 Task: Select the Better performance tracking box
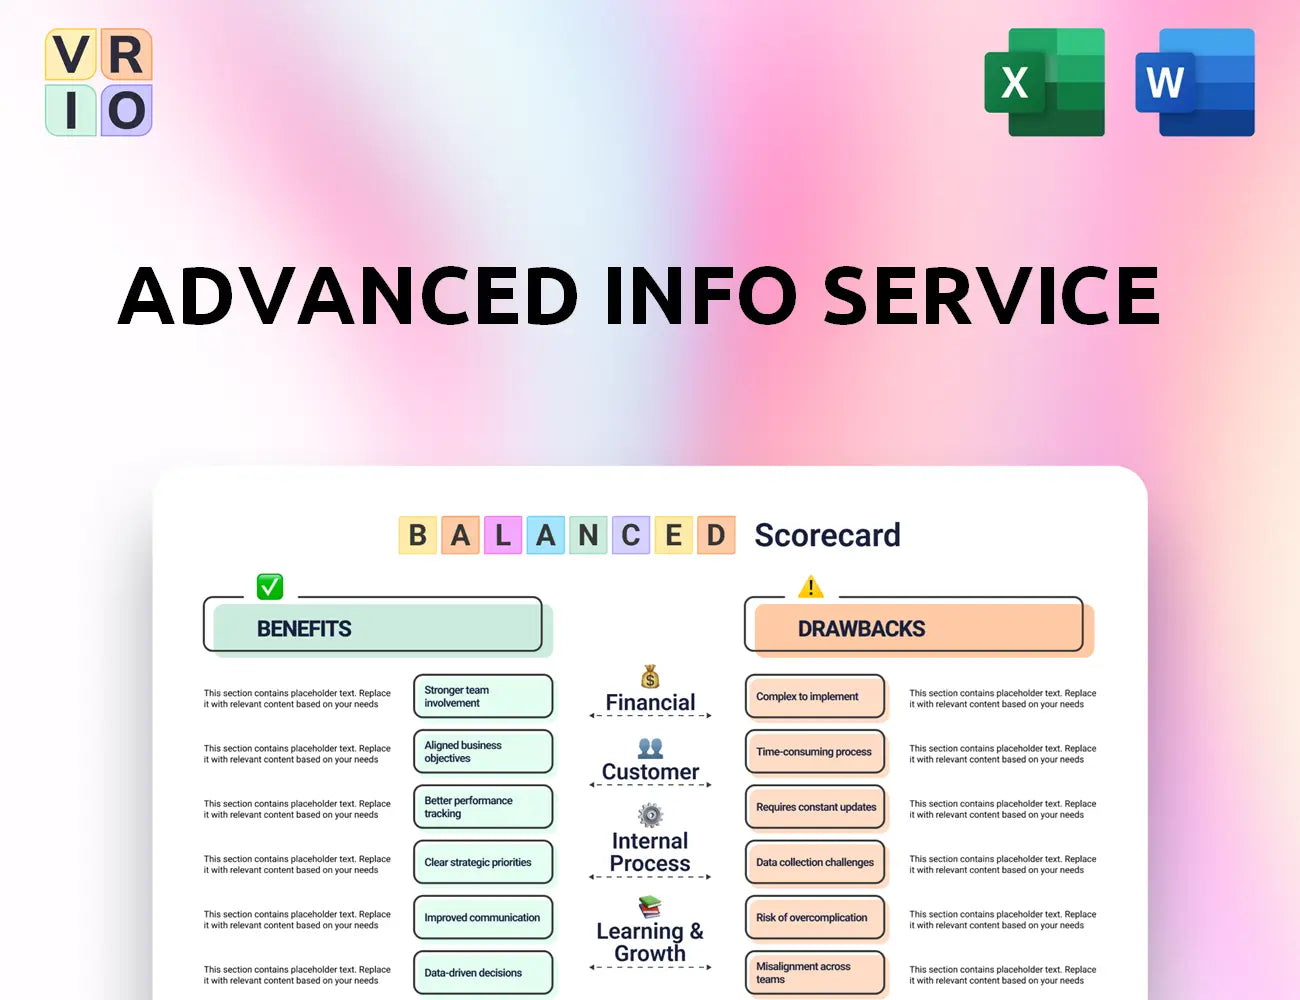pyautogui.click(x=484, y=807)
